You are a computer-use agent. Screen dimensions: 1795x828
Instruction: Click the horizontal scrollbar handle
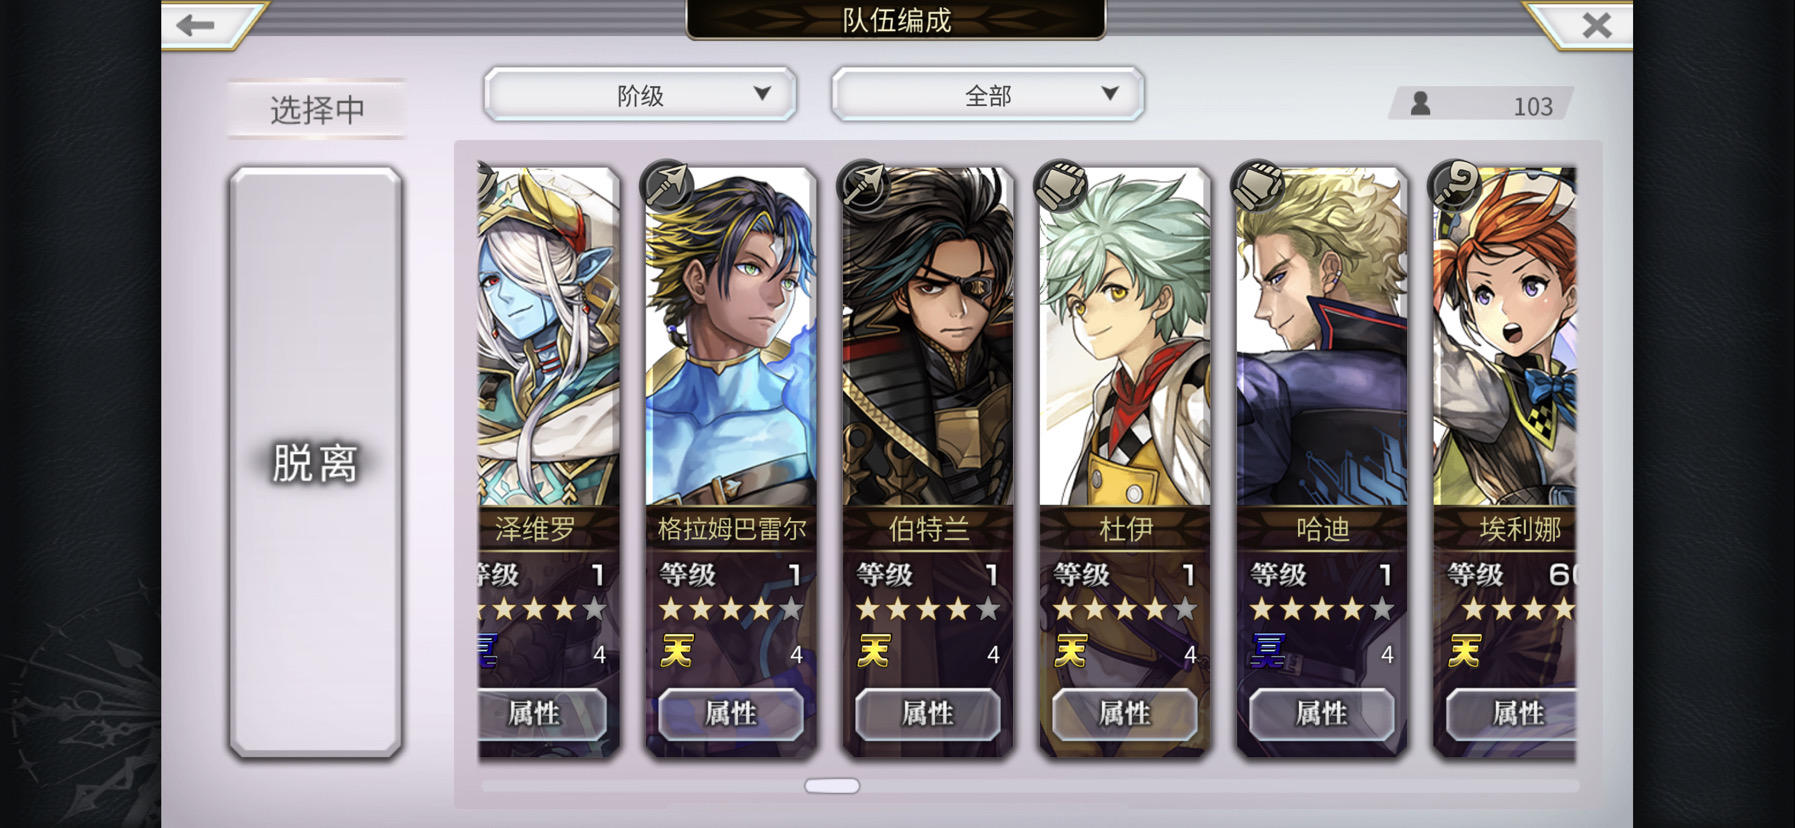click(x=832, y=786)
